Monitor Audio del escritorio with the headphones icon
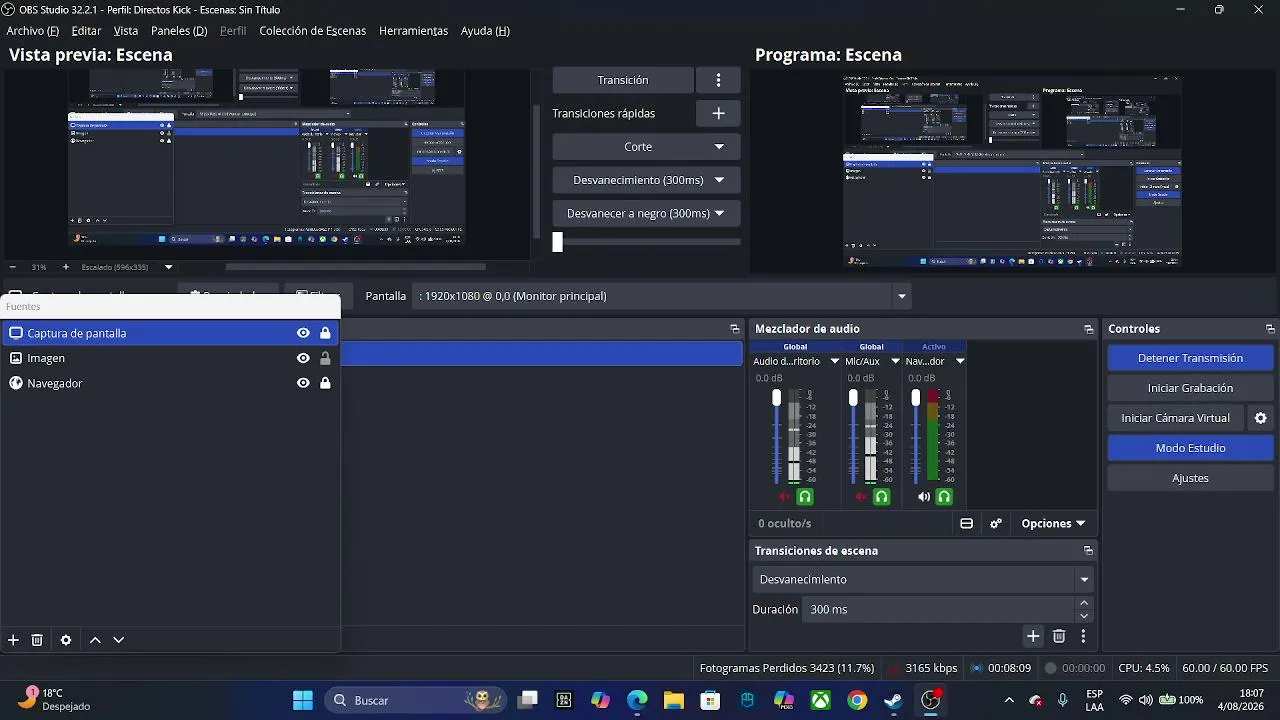The width and height of the screenshot is (1280, 720). 805,497
